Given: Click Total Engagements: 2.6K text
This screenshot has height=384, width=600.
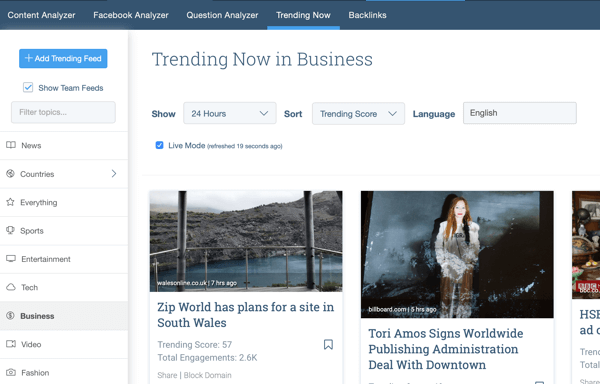Looking at the screenshot, I should point(207,358).
